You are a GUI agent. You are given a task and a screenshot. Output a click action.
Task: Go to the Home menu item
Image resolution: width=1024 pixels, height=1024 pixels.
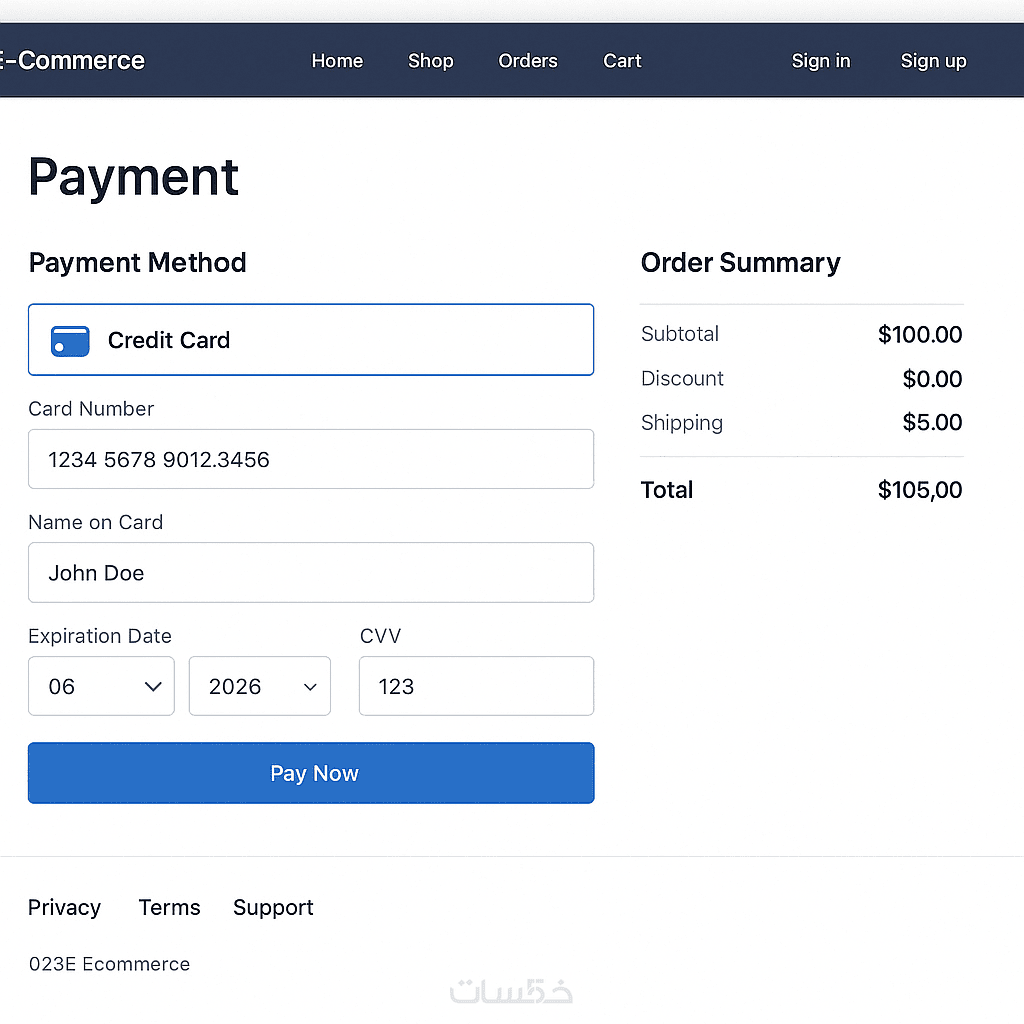(x=337, y=61)
